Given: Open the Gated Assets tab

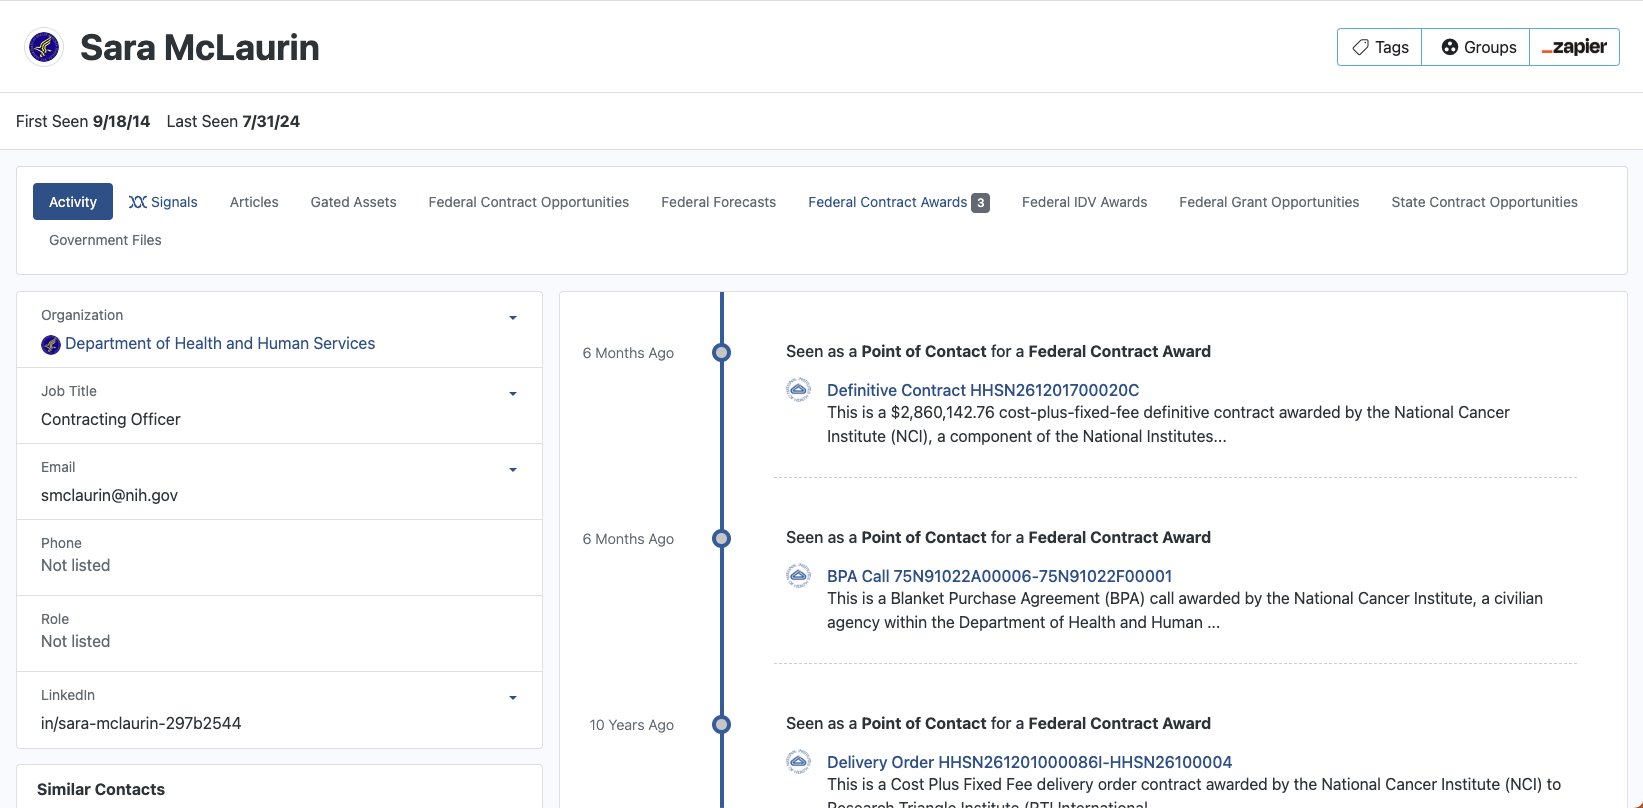Looking at the screenshot, I should 354,202.
